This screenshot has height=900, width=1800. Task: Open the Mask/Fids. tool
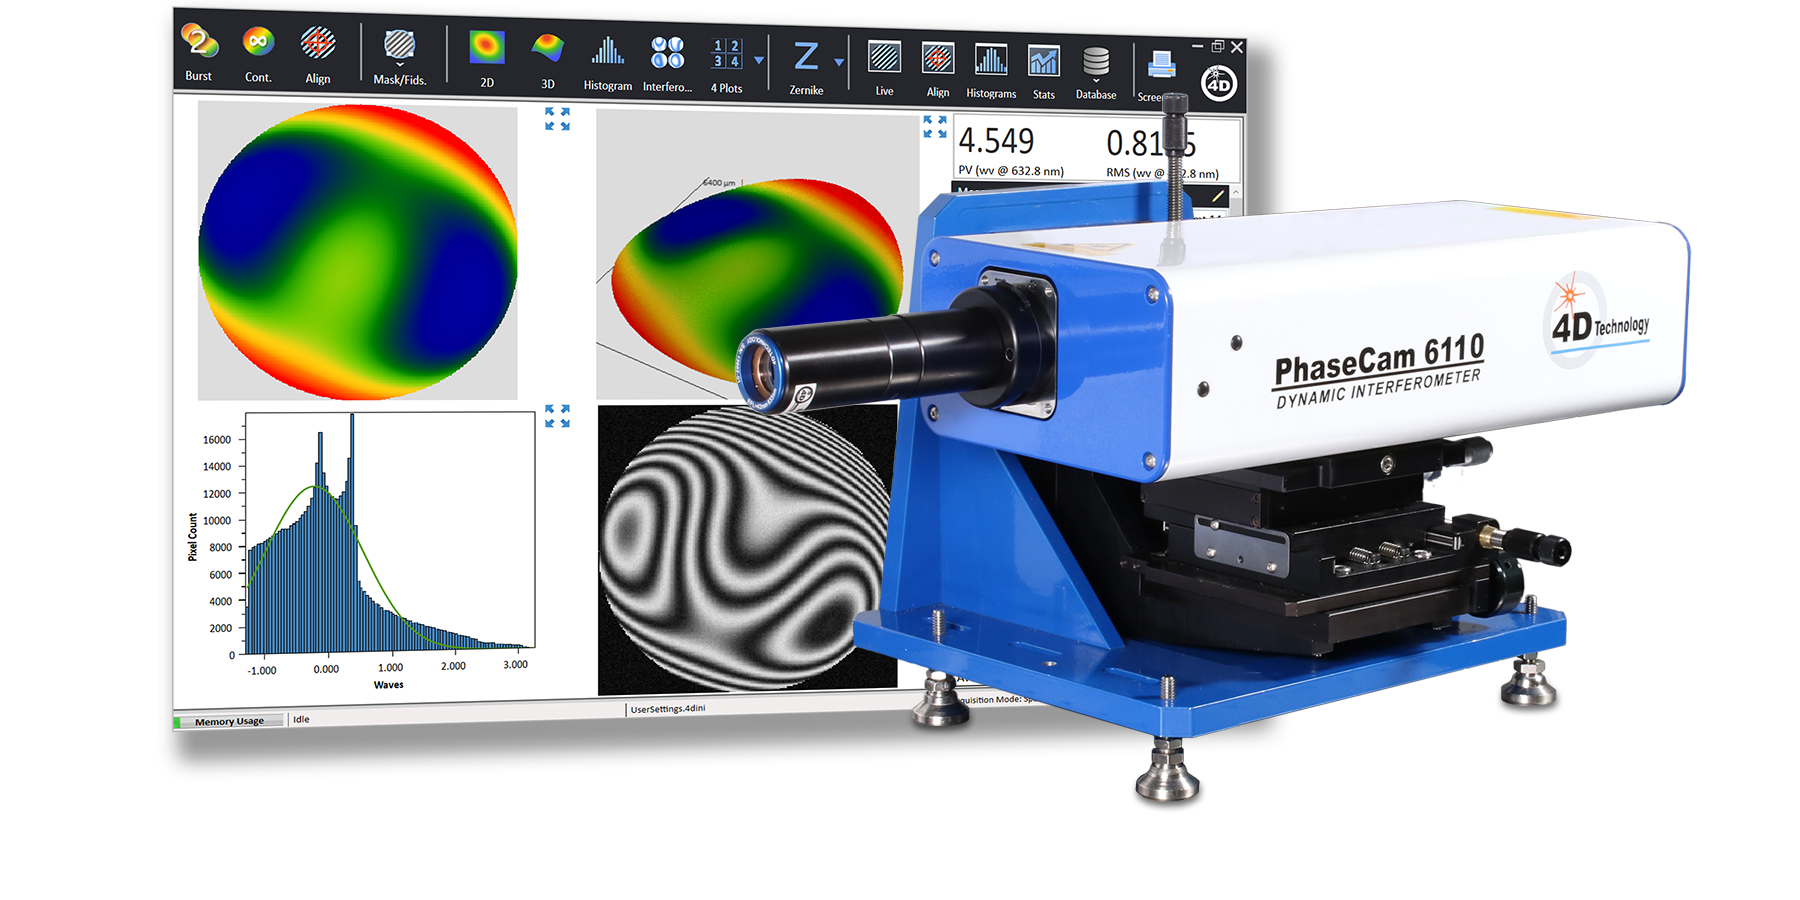click(x=400, y=57)
